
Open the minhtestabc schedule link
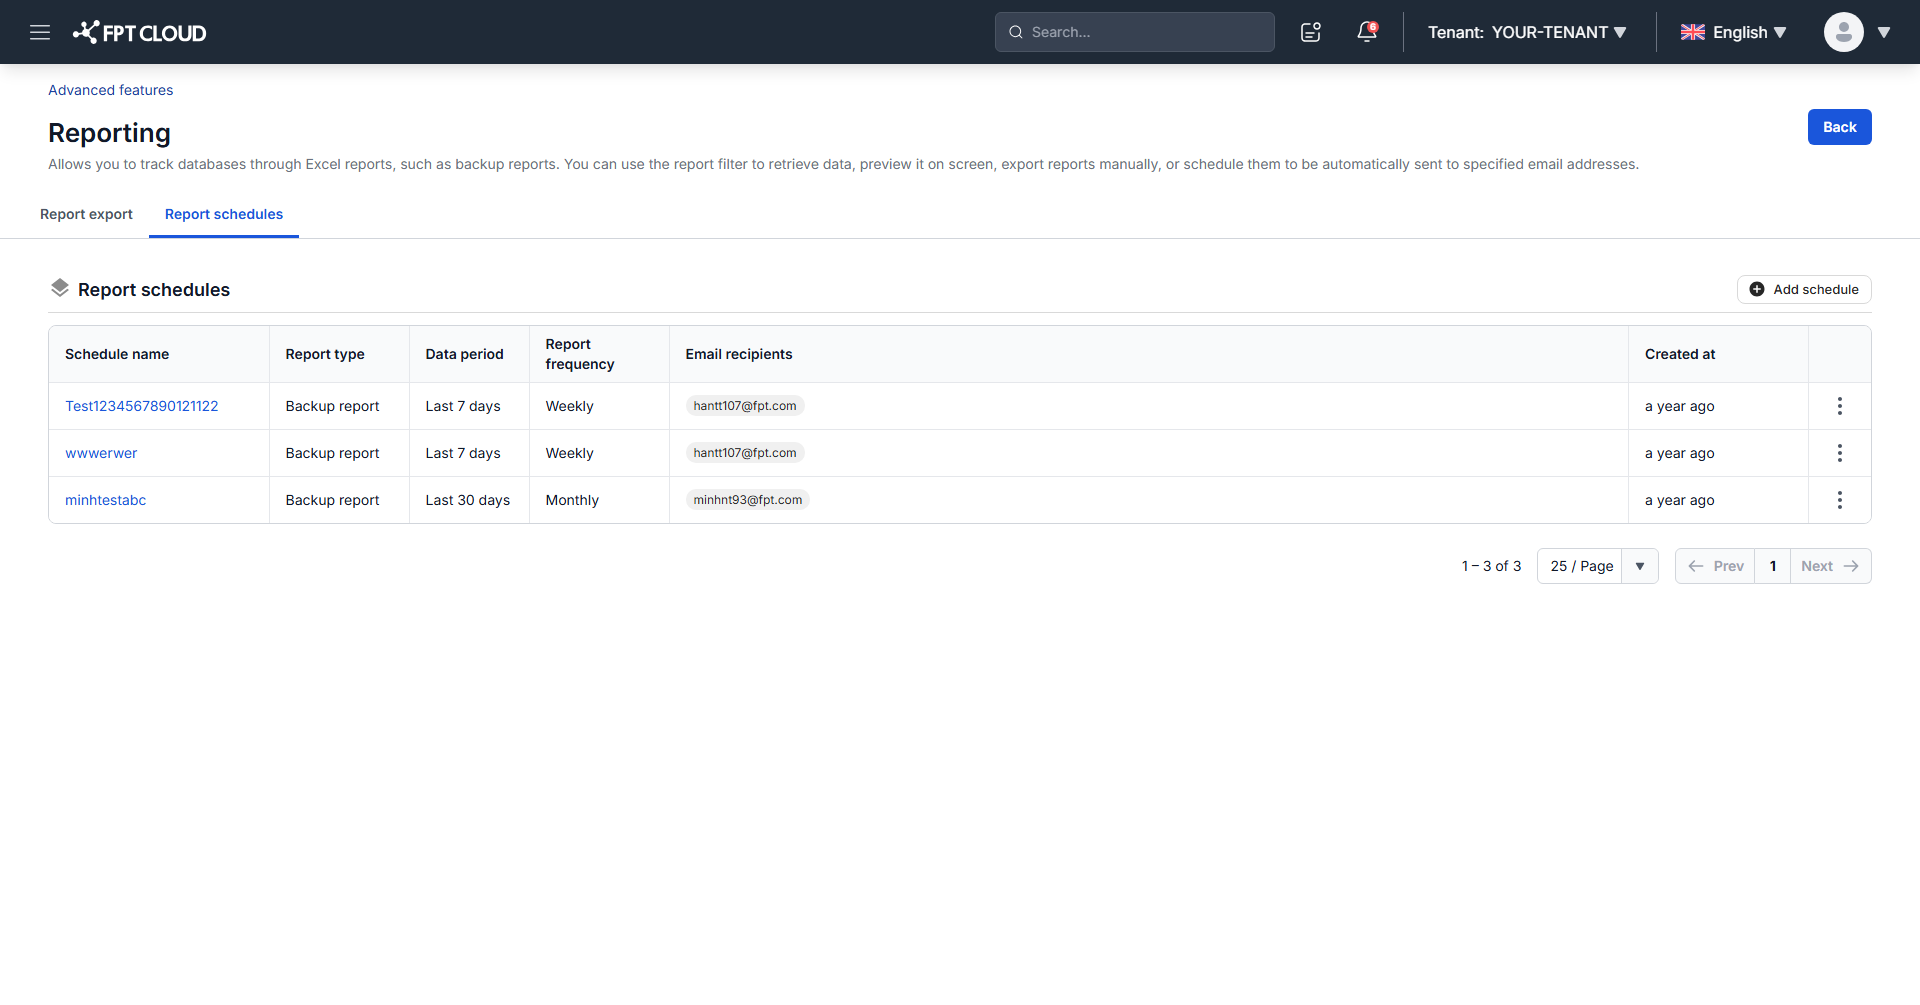(105, 500)
